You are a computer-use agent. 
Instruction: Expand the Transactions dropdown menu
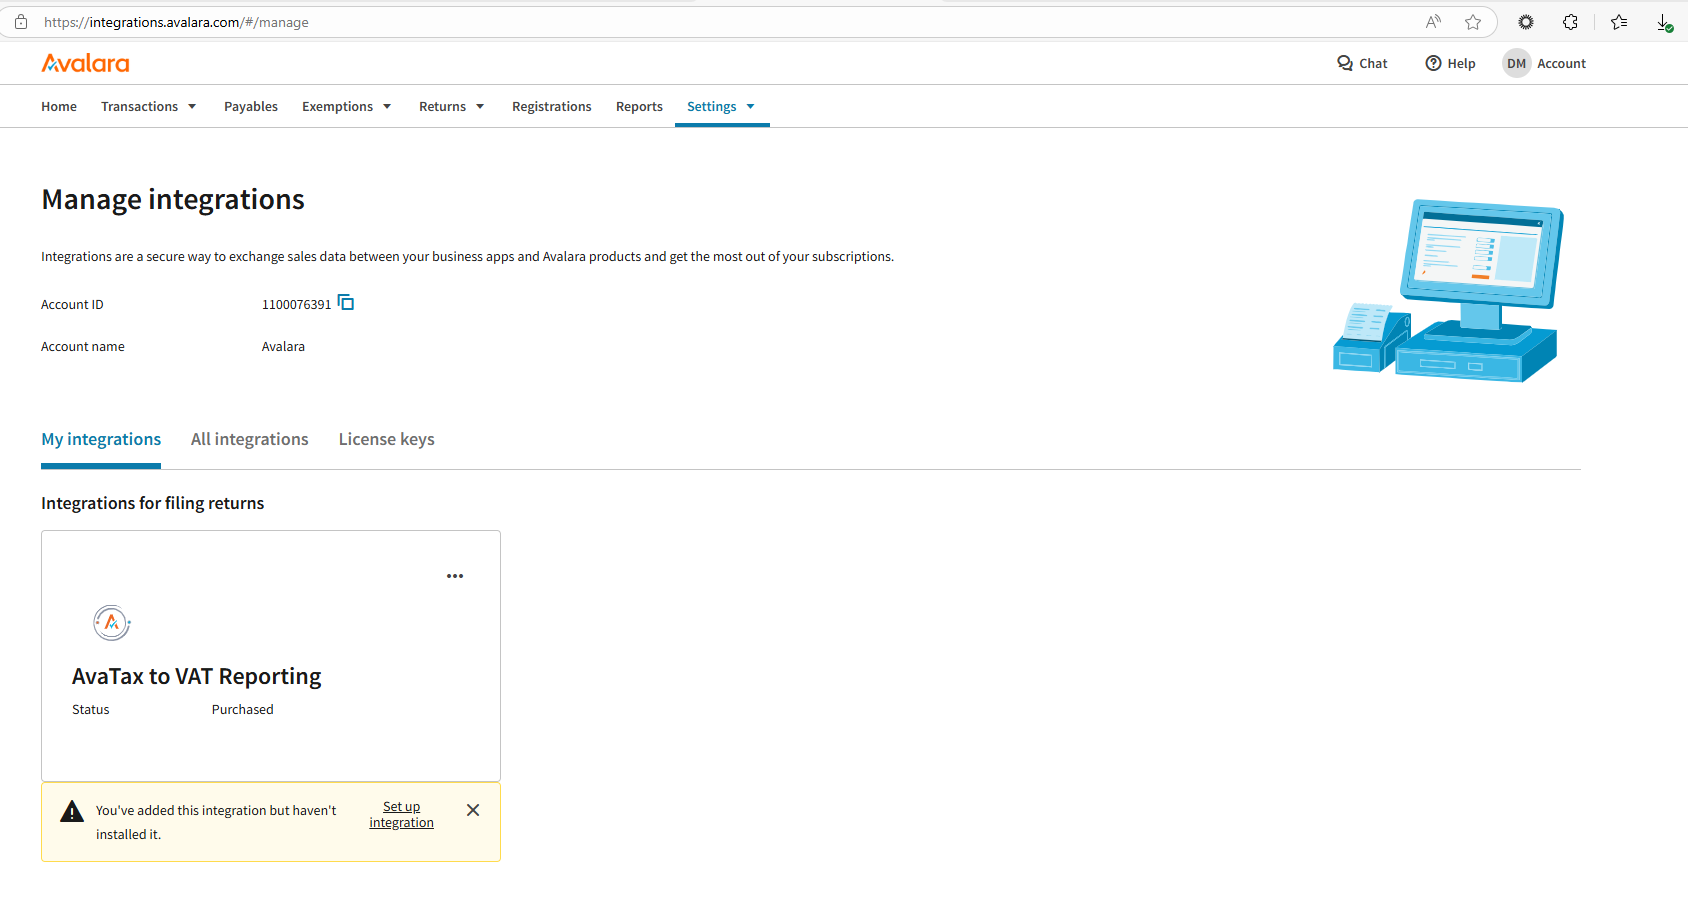[x=149, y=106]
